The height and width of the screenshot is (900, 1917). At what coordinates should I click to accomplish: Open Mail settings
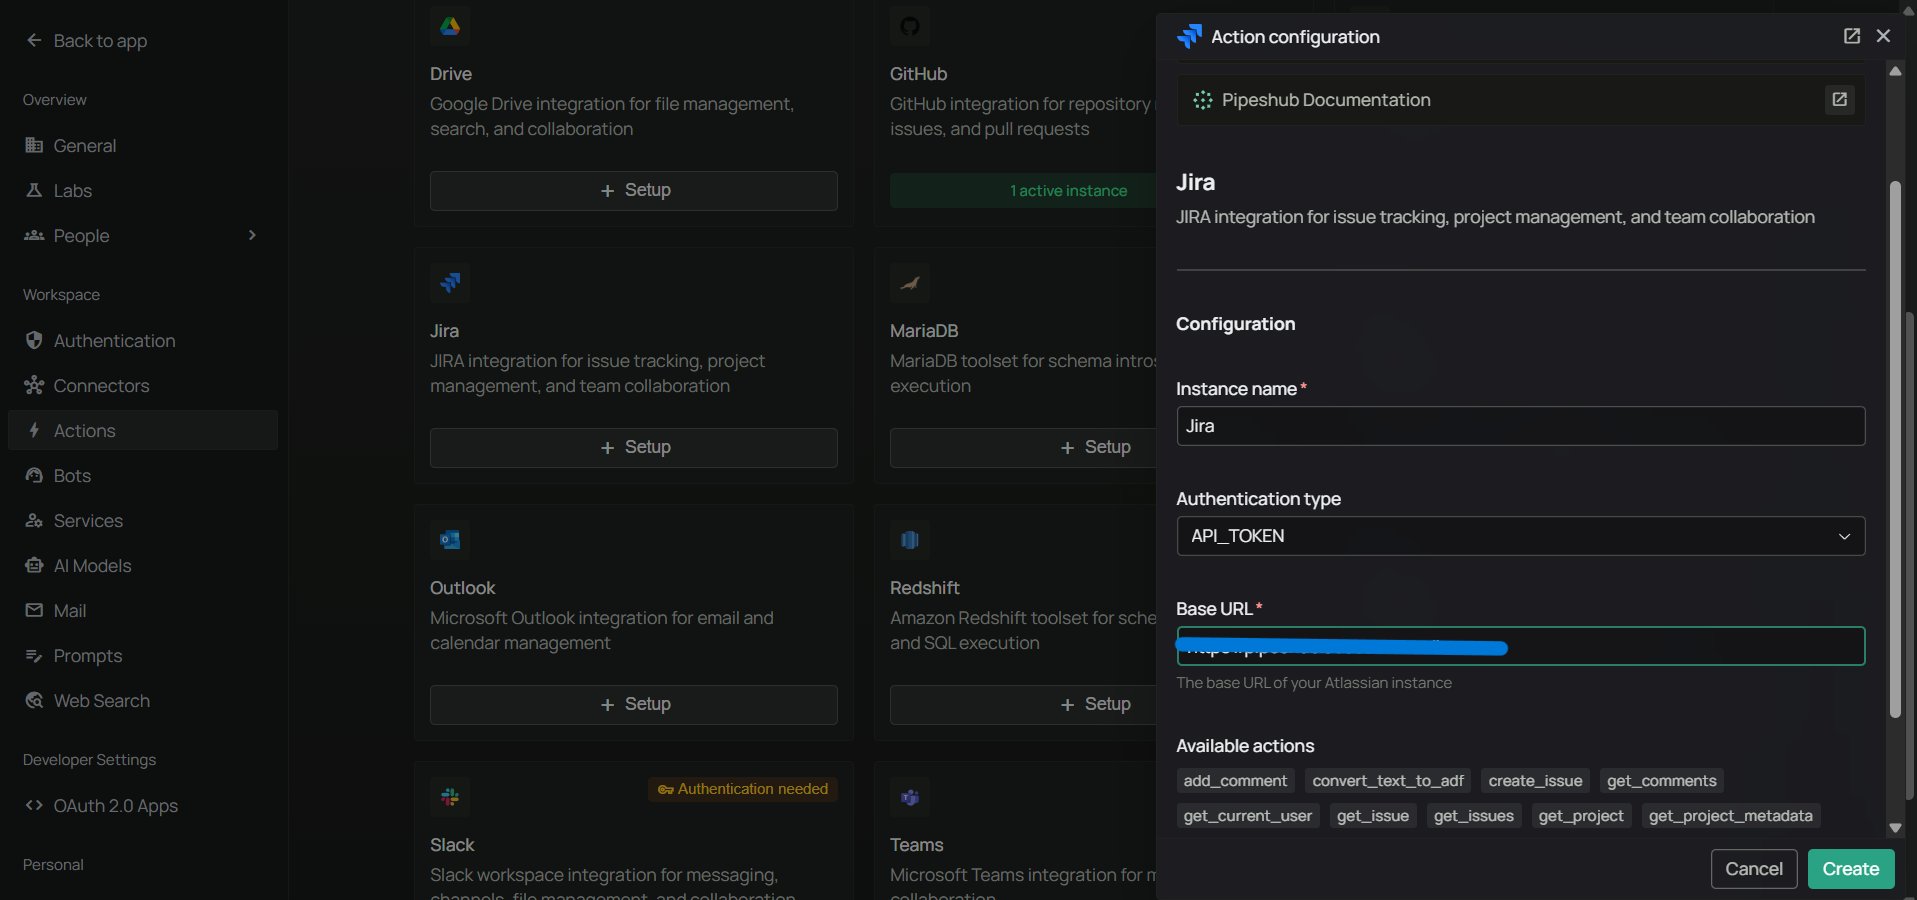click(143, 611)
